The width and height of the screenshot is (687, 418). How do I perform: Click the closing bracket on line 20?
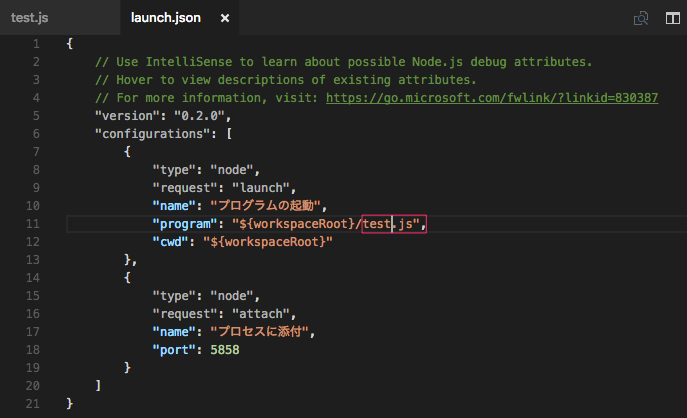tap(98, 386)
